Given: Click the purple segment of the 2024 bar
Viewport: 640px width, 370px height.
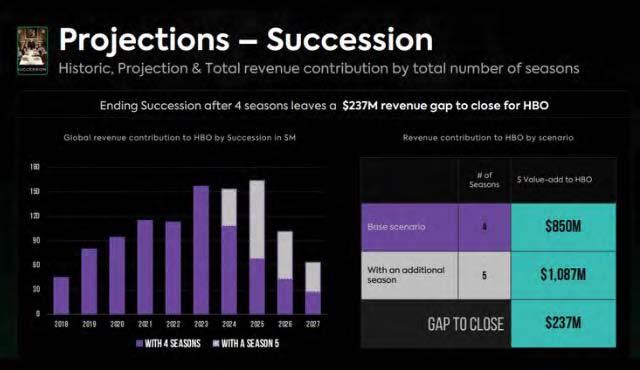Looking at the screenshot, I should (229, 270).
